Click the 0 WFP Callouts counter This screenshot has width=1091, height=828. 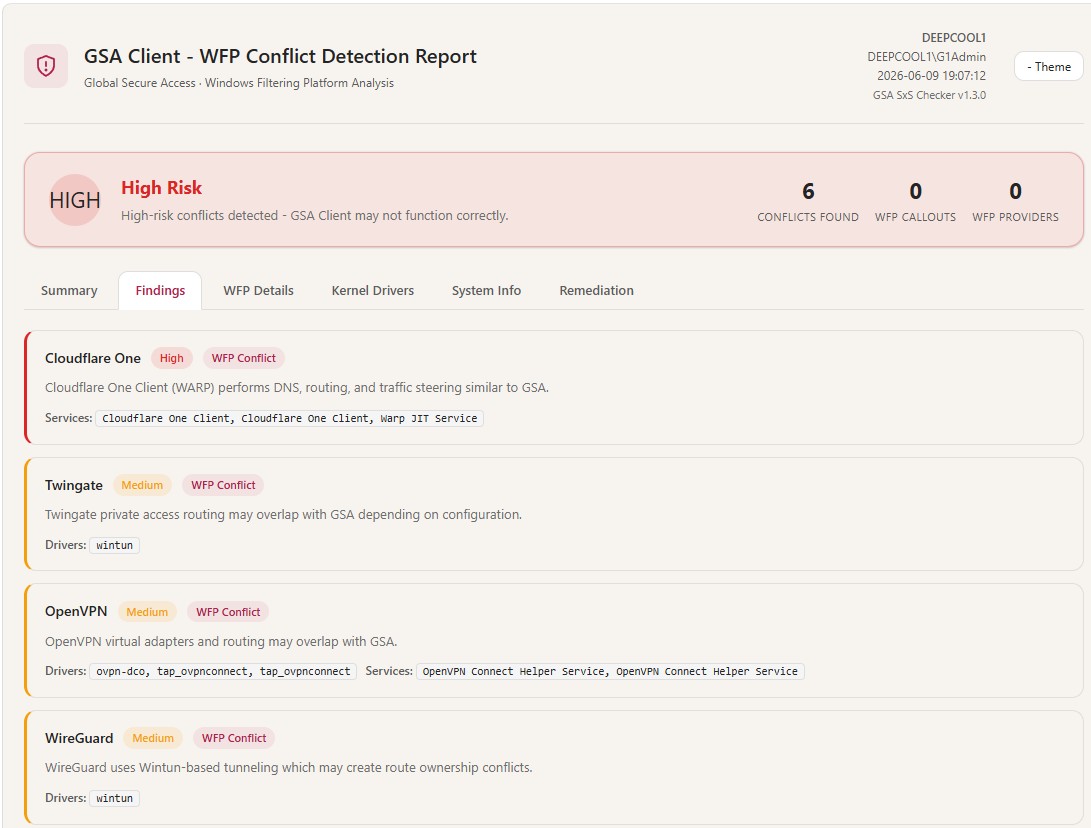[x=915, y=201]
